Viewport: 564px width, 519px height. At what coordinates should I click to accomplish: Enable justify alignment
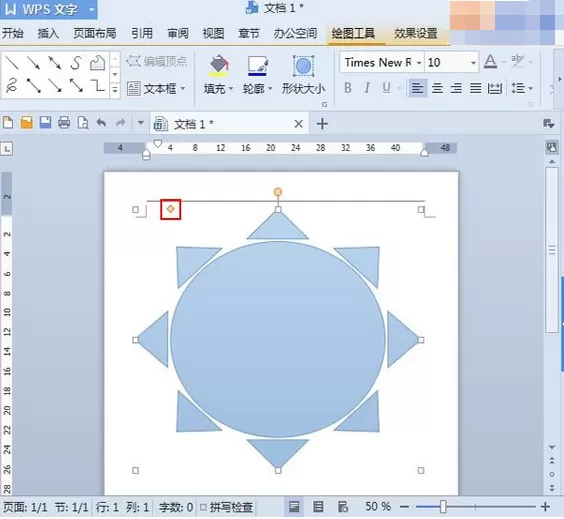(476, 88)
